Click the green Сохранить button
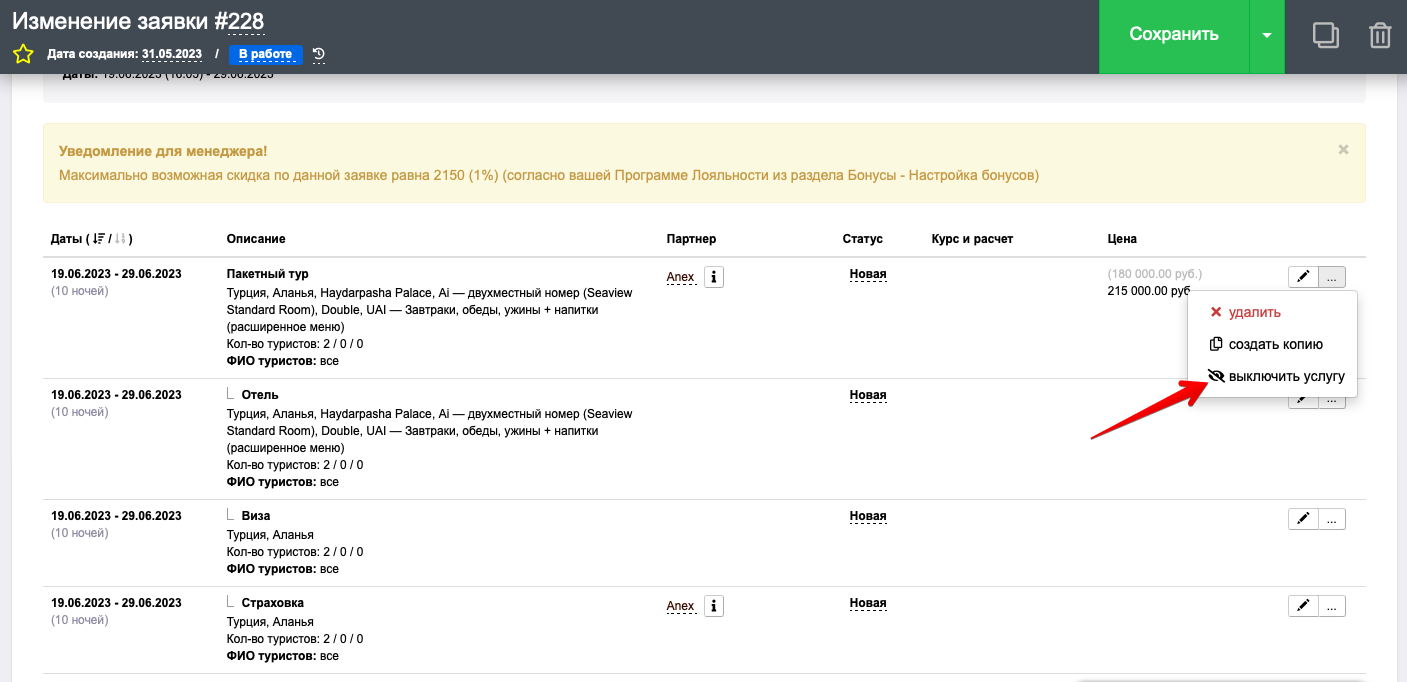Screen dimensions: 1407x682 click(x=1174, y=35)
